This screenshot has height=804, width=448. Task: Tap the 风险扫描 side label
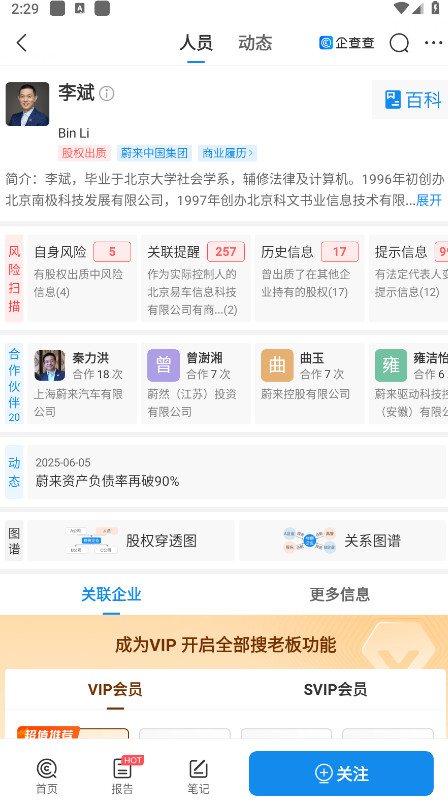(x=14, y=278)
